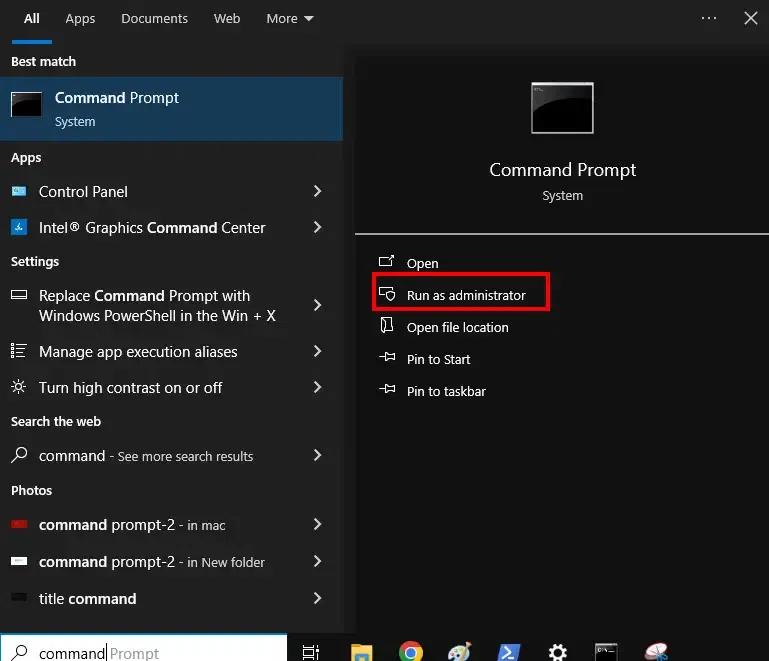
Task: Click the Manage app execution aliases icon
Action: click(x=19, y=351)
